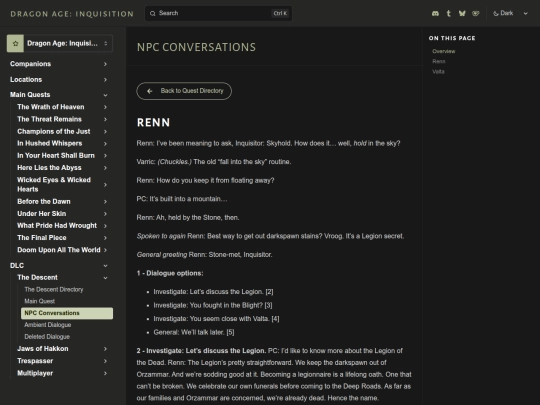
Task: Open Before the Dawn quest
Action: coord(44,201)
